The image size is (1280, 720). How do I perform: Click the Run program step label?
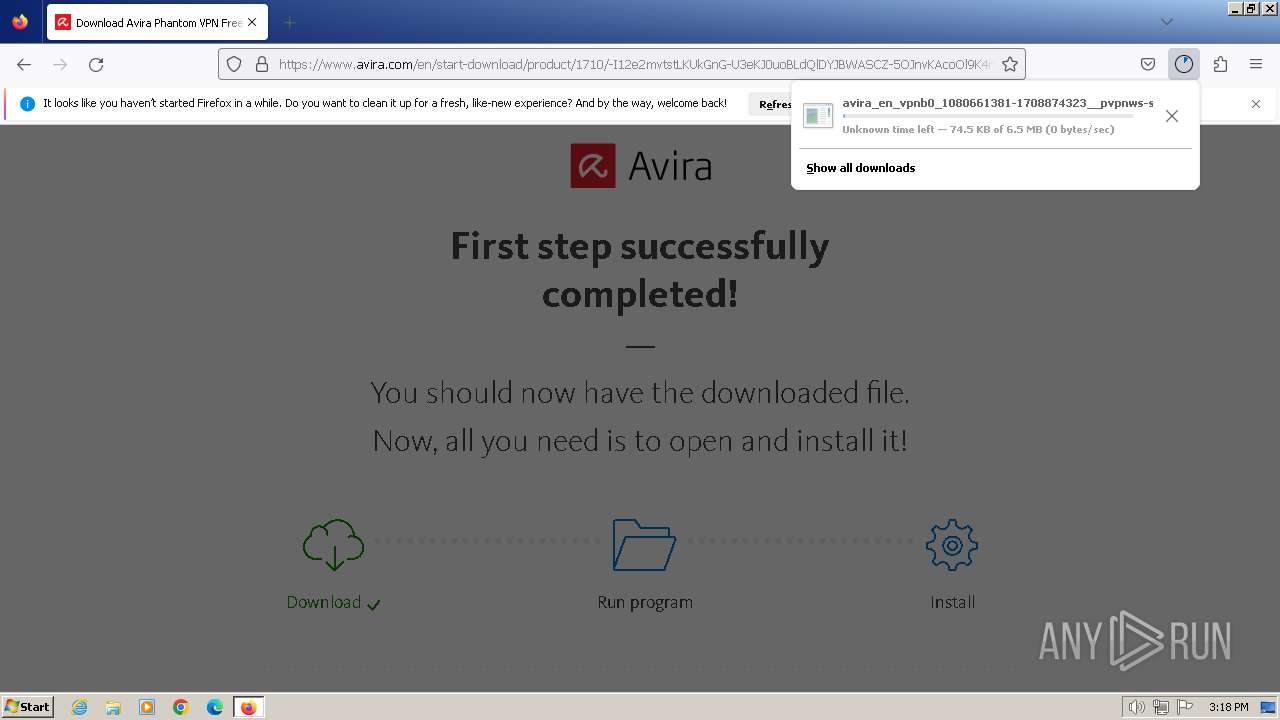[x=645, y=602]
